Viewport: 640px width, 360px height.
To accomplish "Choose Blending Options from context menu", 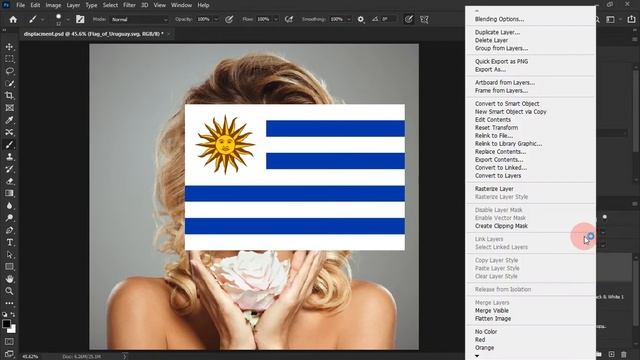I will point(499,19).
